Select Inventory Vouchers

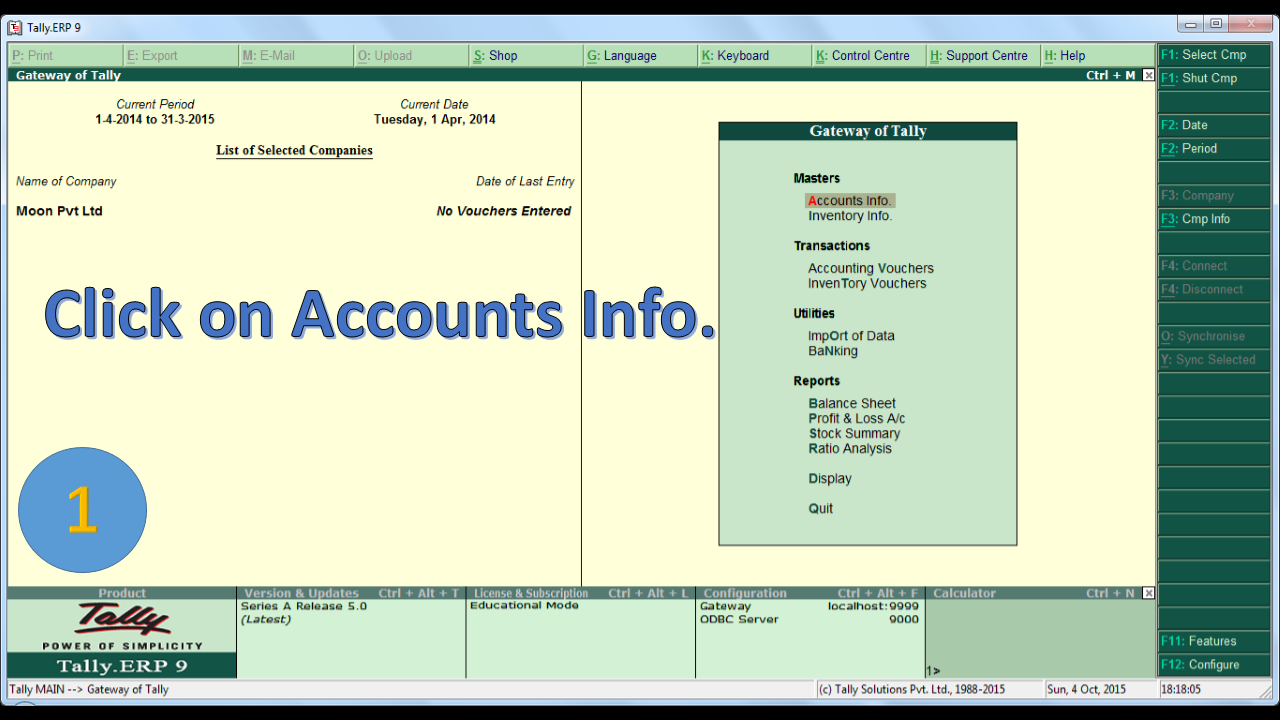[x=867, y=283]
